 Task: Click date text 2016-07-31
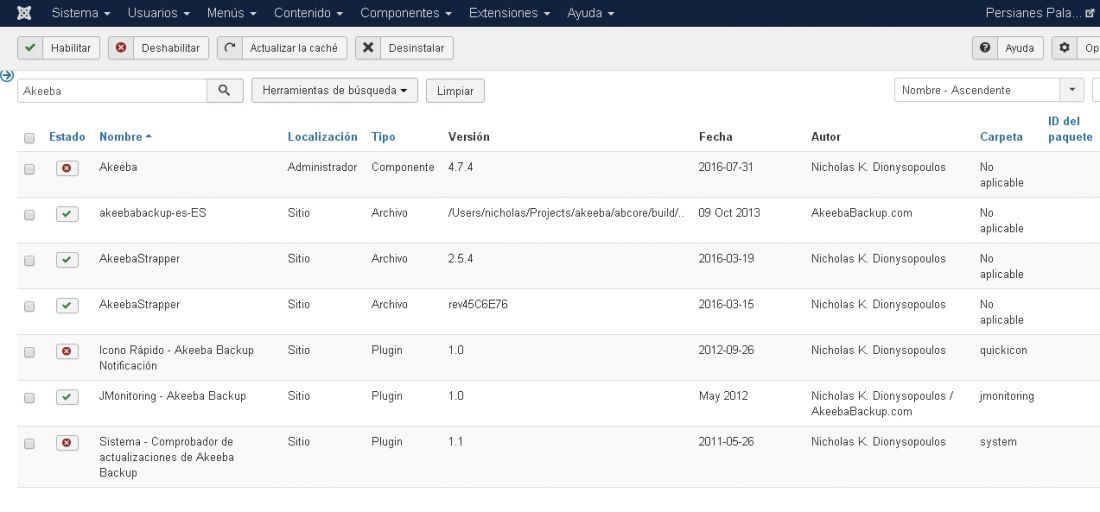click(726, 167)
